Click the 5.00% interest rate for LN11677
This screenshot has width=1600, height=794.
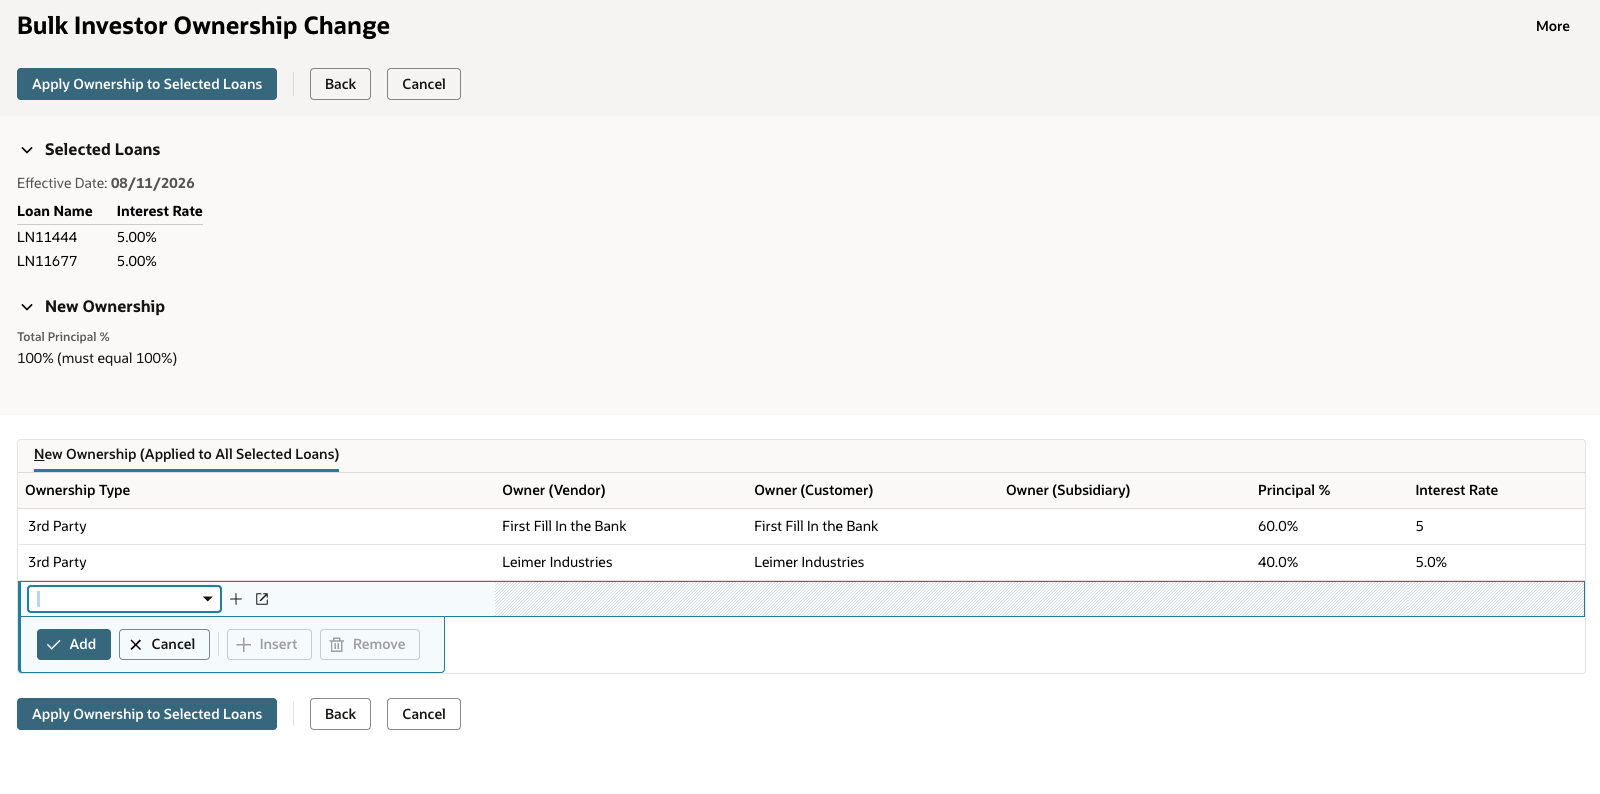(137, 261)
